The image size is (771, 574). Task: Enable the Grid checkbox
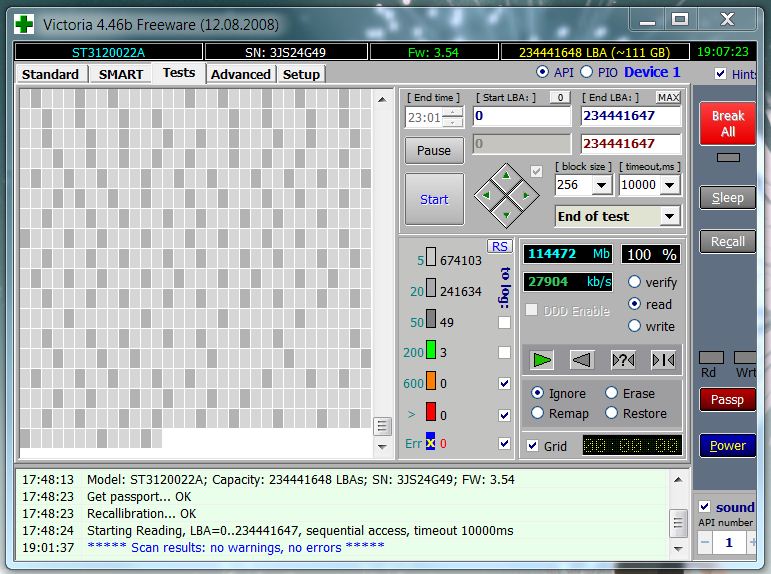pyautogui.click(x=533, y=446)
